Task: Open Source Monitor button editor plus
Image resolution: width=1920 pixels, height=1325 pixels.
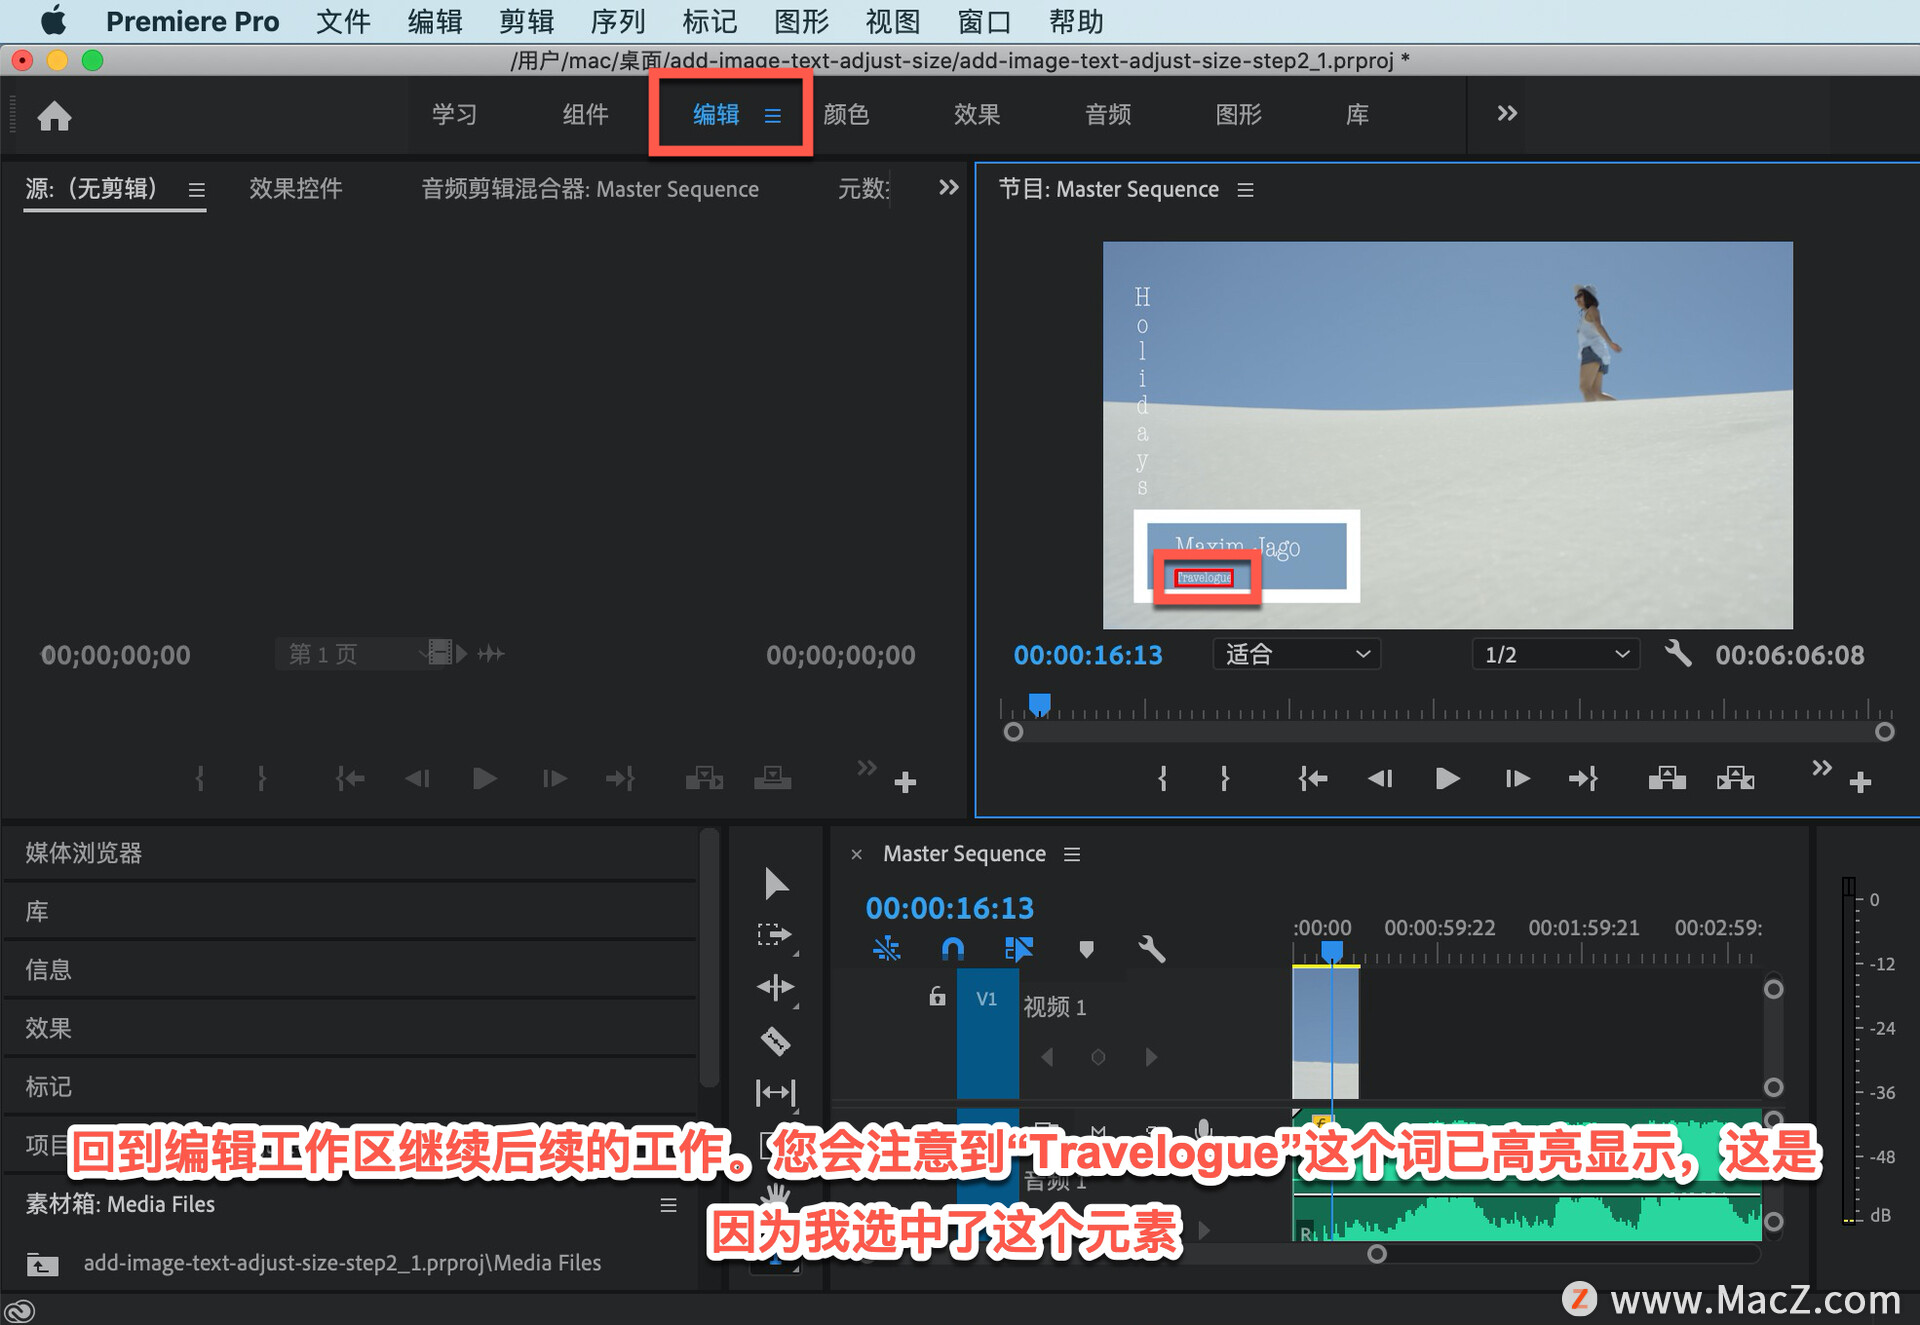Action: 905,782
